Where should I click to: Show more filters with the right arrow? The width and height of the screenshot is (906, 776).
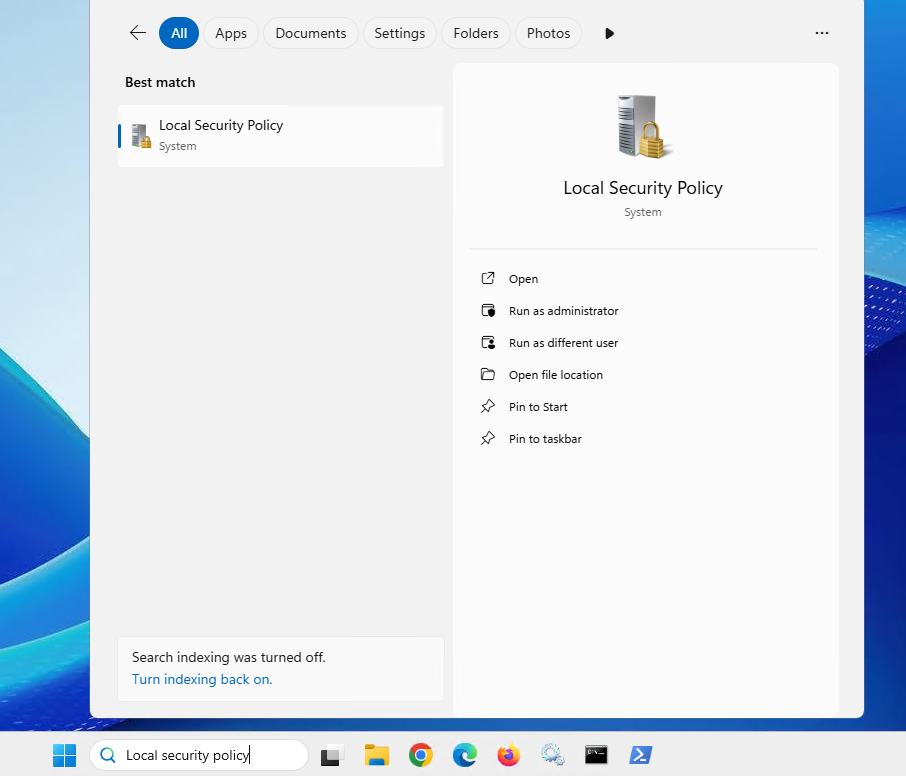tap(610, 33)
